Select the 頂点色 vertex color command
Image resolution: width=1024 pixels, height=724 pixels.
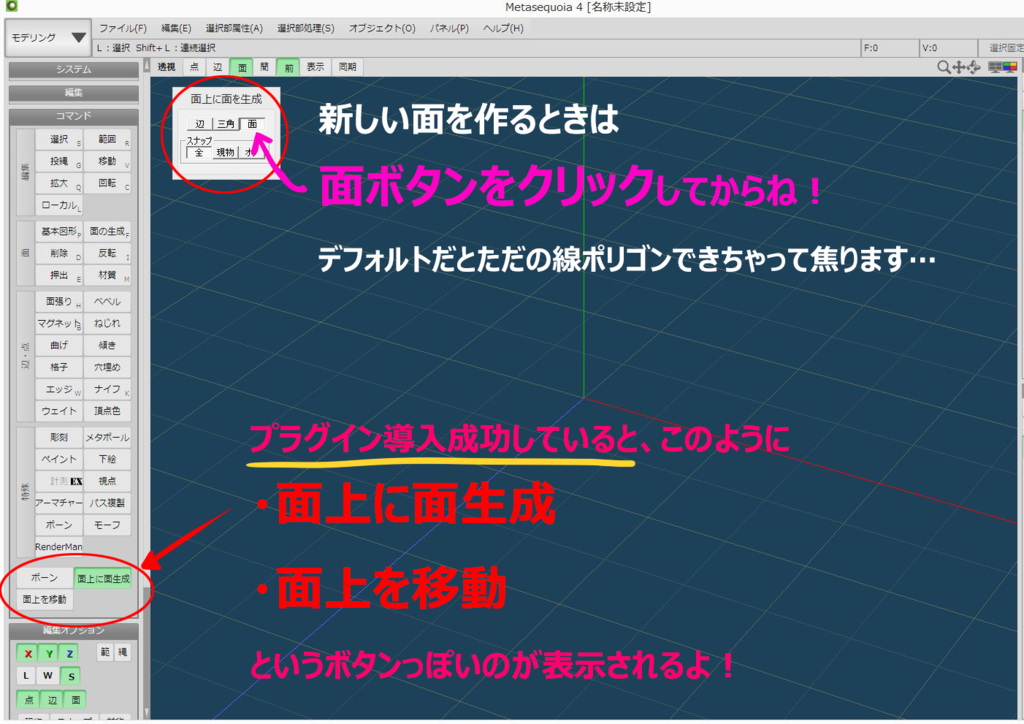107,411
